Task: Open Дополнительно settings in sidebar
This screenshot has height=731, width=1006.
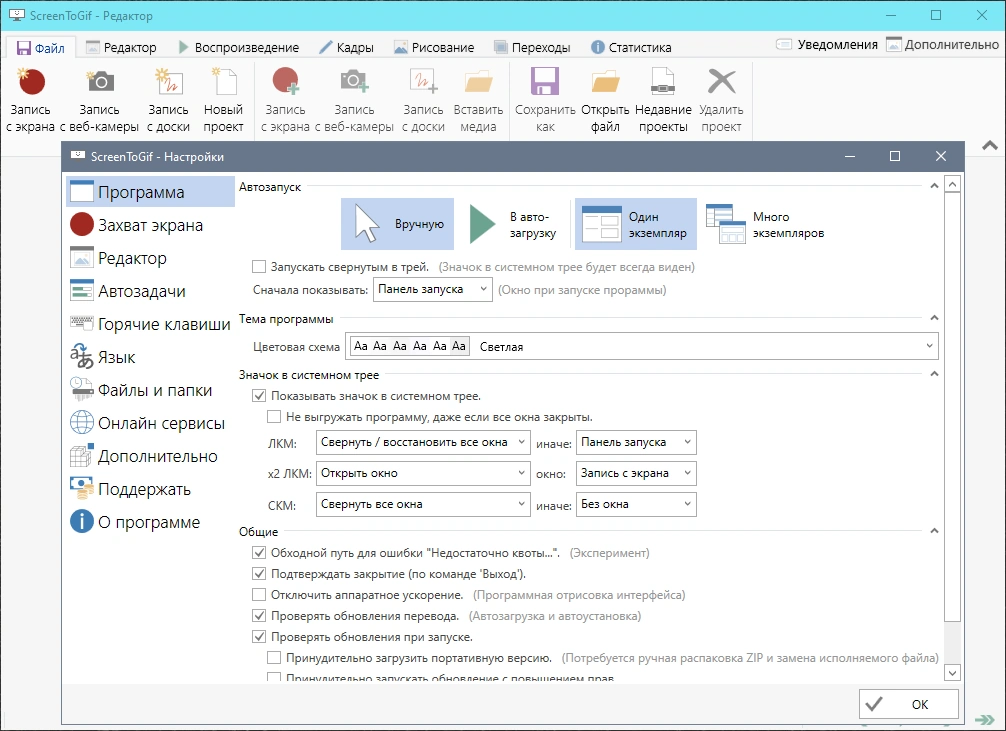Action: [150, 456]
